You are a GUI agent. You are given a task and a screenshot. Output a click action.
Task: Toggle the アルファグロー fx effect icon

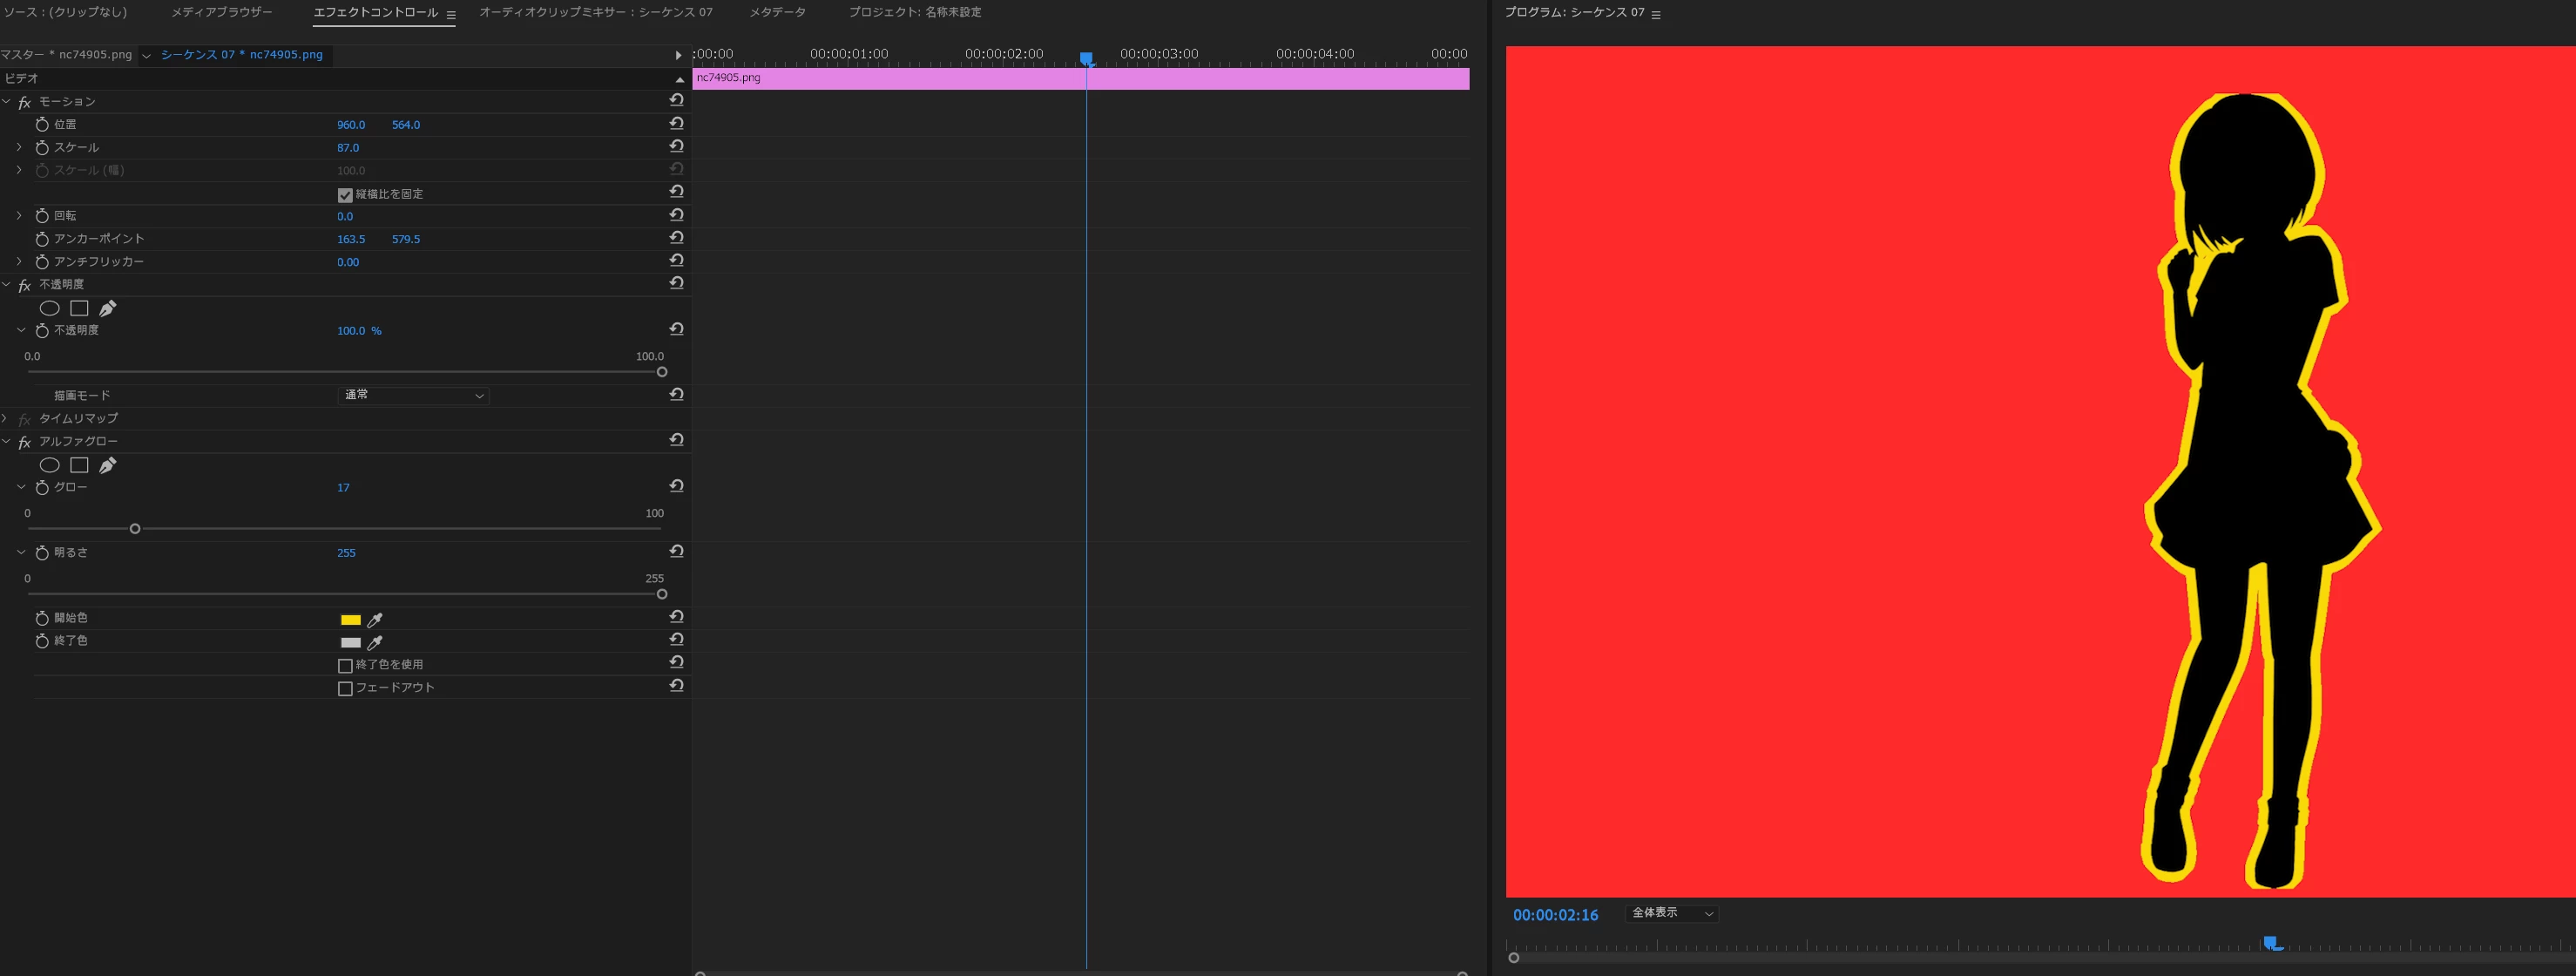25,442
